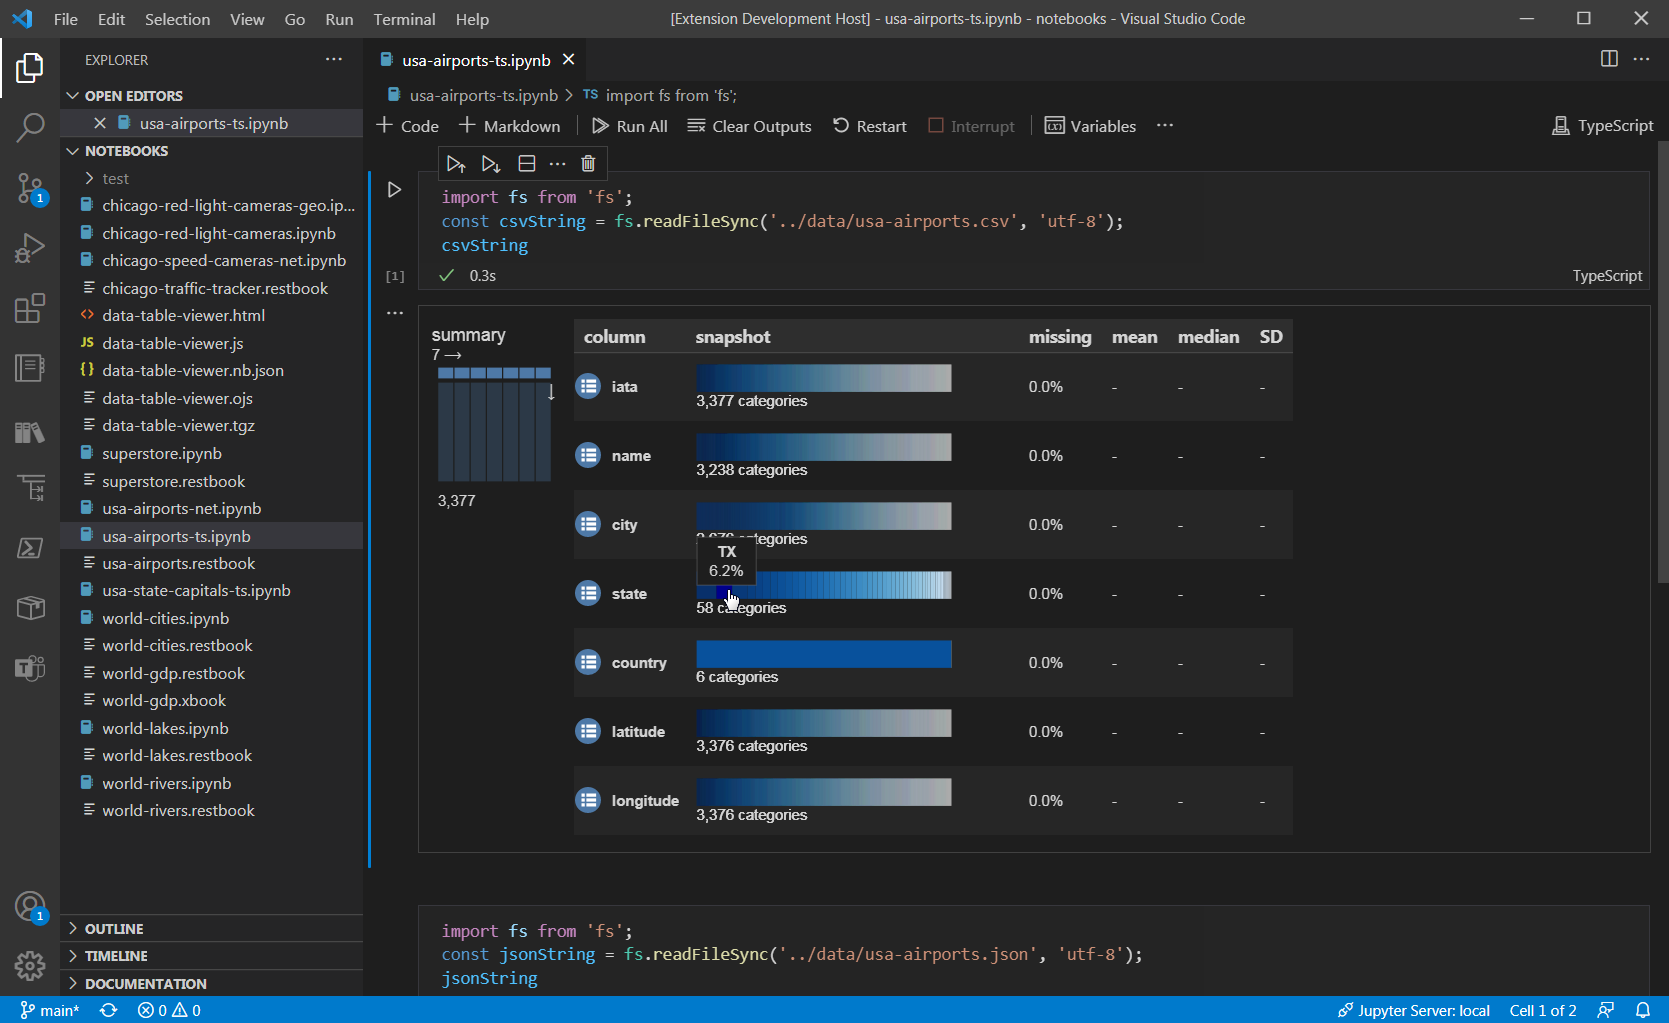Open Run and Debug view

pyautogui.click(x=30, y=248)
